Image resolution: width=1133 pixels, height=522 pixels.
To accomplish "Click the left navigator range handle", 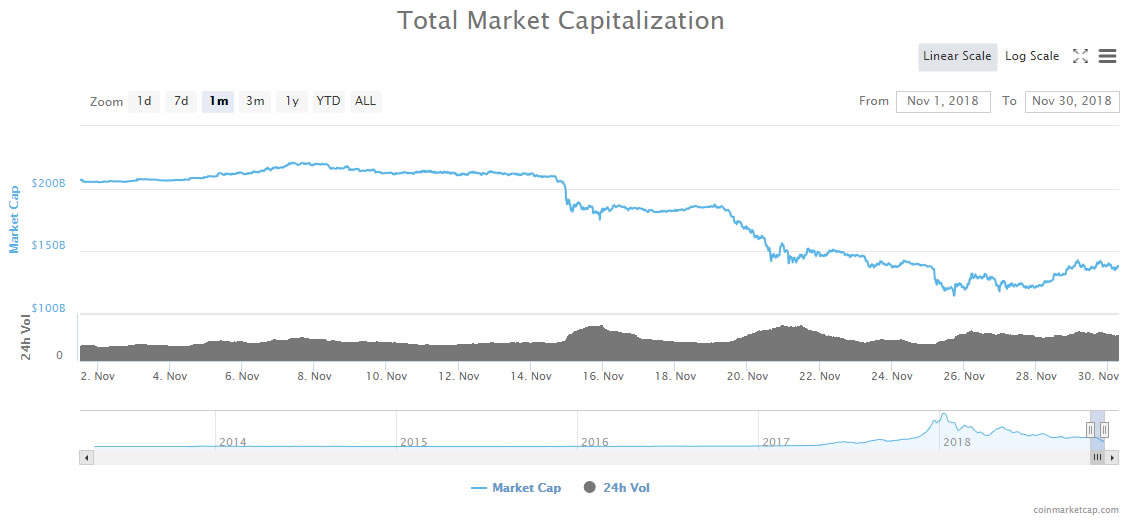I will tap(1090, 430).
